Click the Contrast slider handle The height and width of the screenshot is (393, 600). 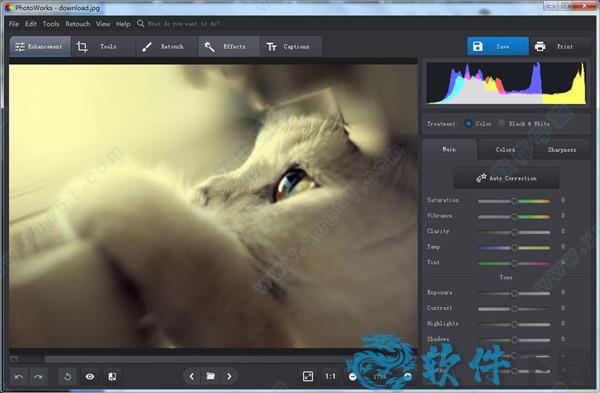[x=515, y=308]
